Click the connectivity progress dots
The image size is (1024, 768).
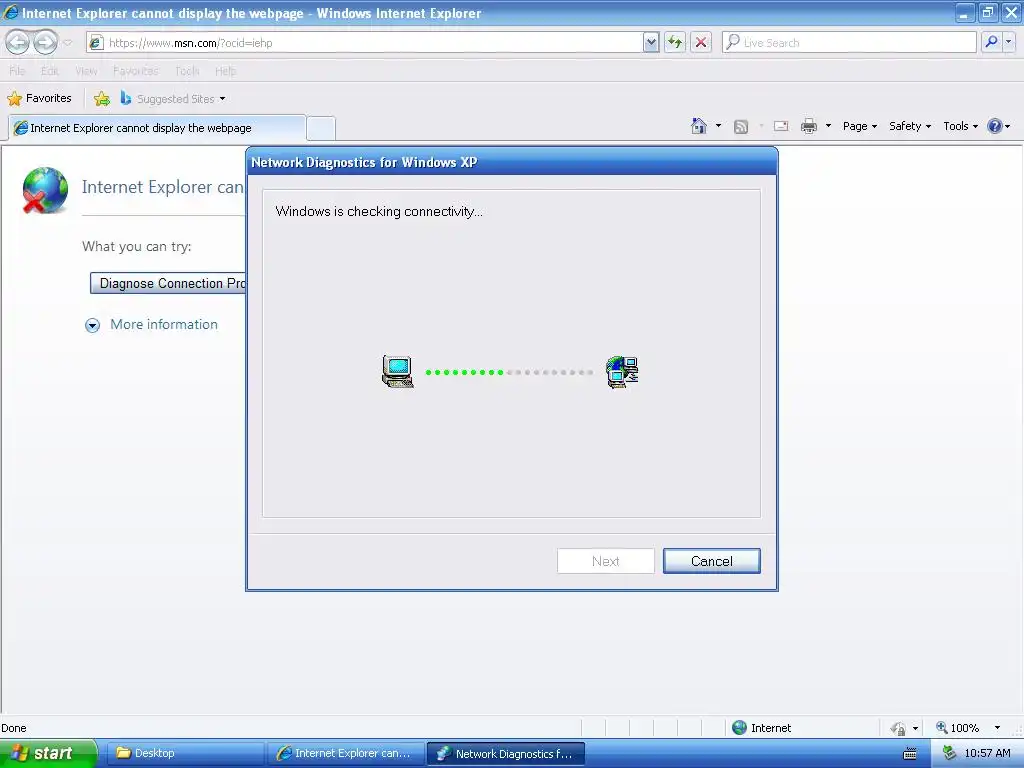click(x=509, y=372)
